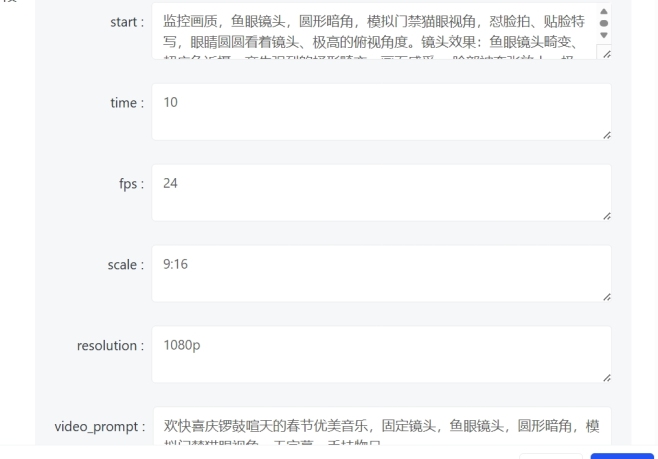Click the resize handle of start textarea

click(606, 54)
